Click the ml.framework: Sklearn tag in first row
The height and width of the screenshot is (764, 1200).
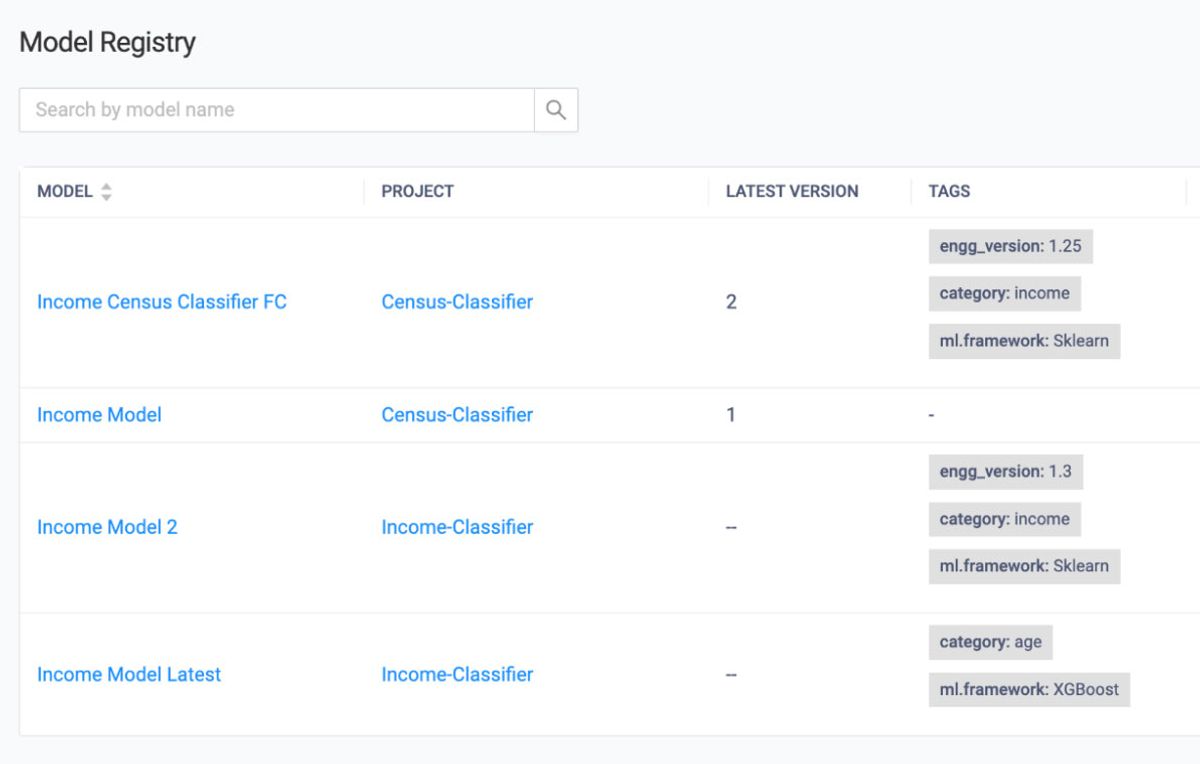[x=1023, y=341]
